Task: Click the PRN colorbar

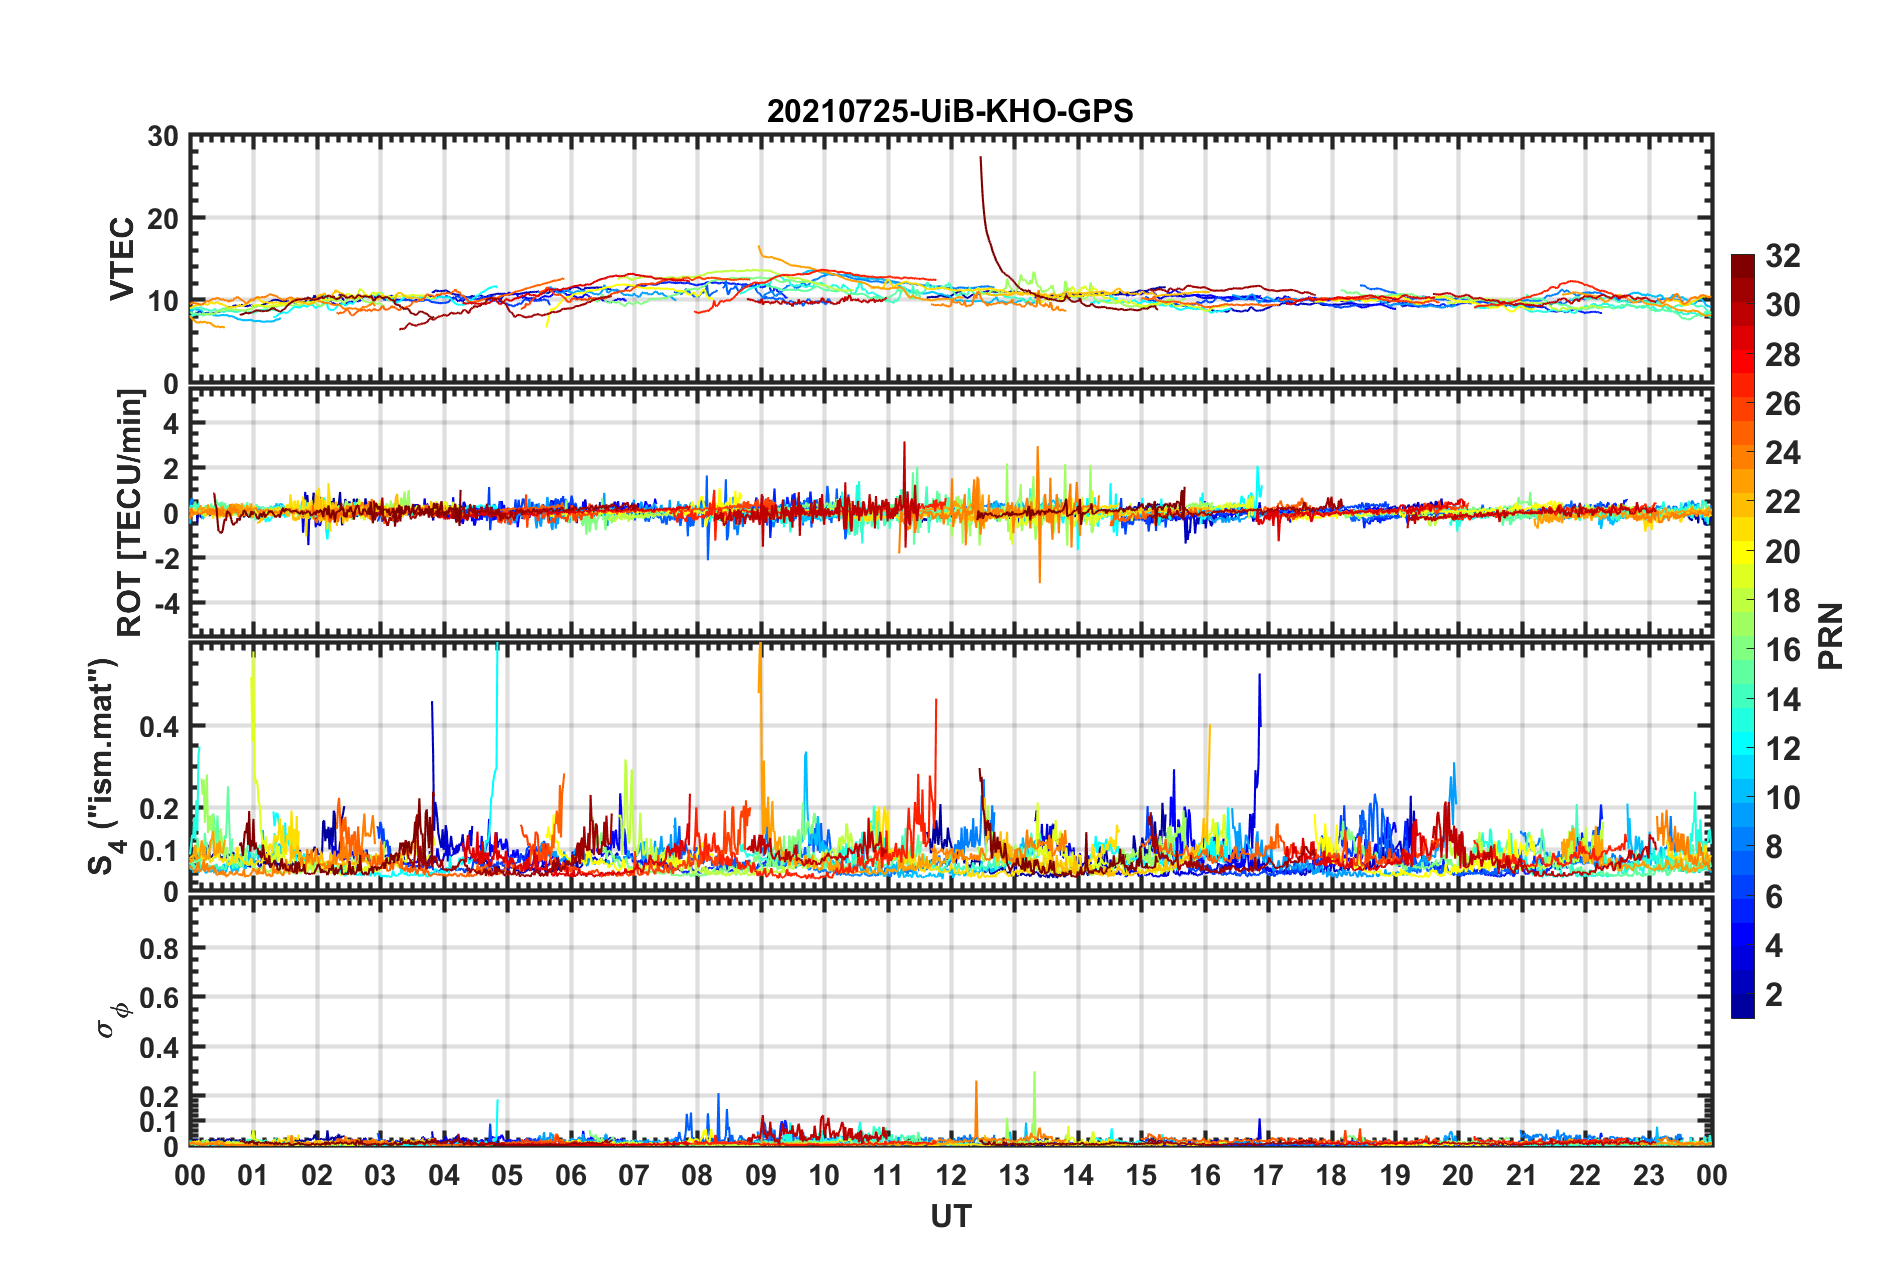Action: (1743, 636)
